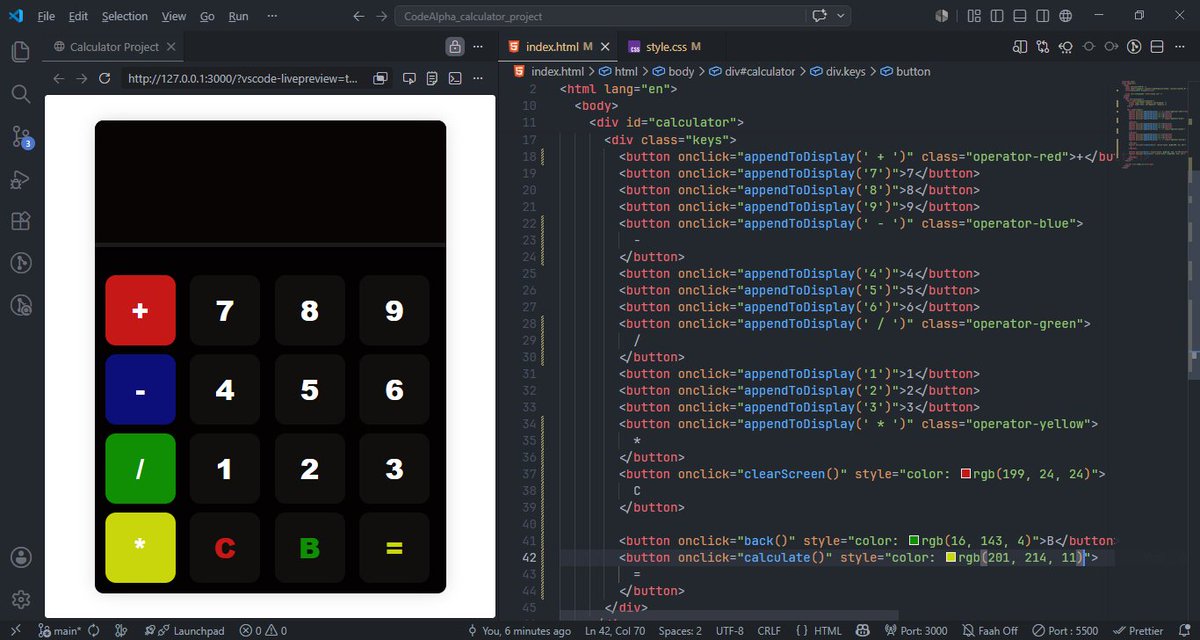Click Prettier in the status bar

coord(1138,631)
